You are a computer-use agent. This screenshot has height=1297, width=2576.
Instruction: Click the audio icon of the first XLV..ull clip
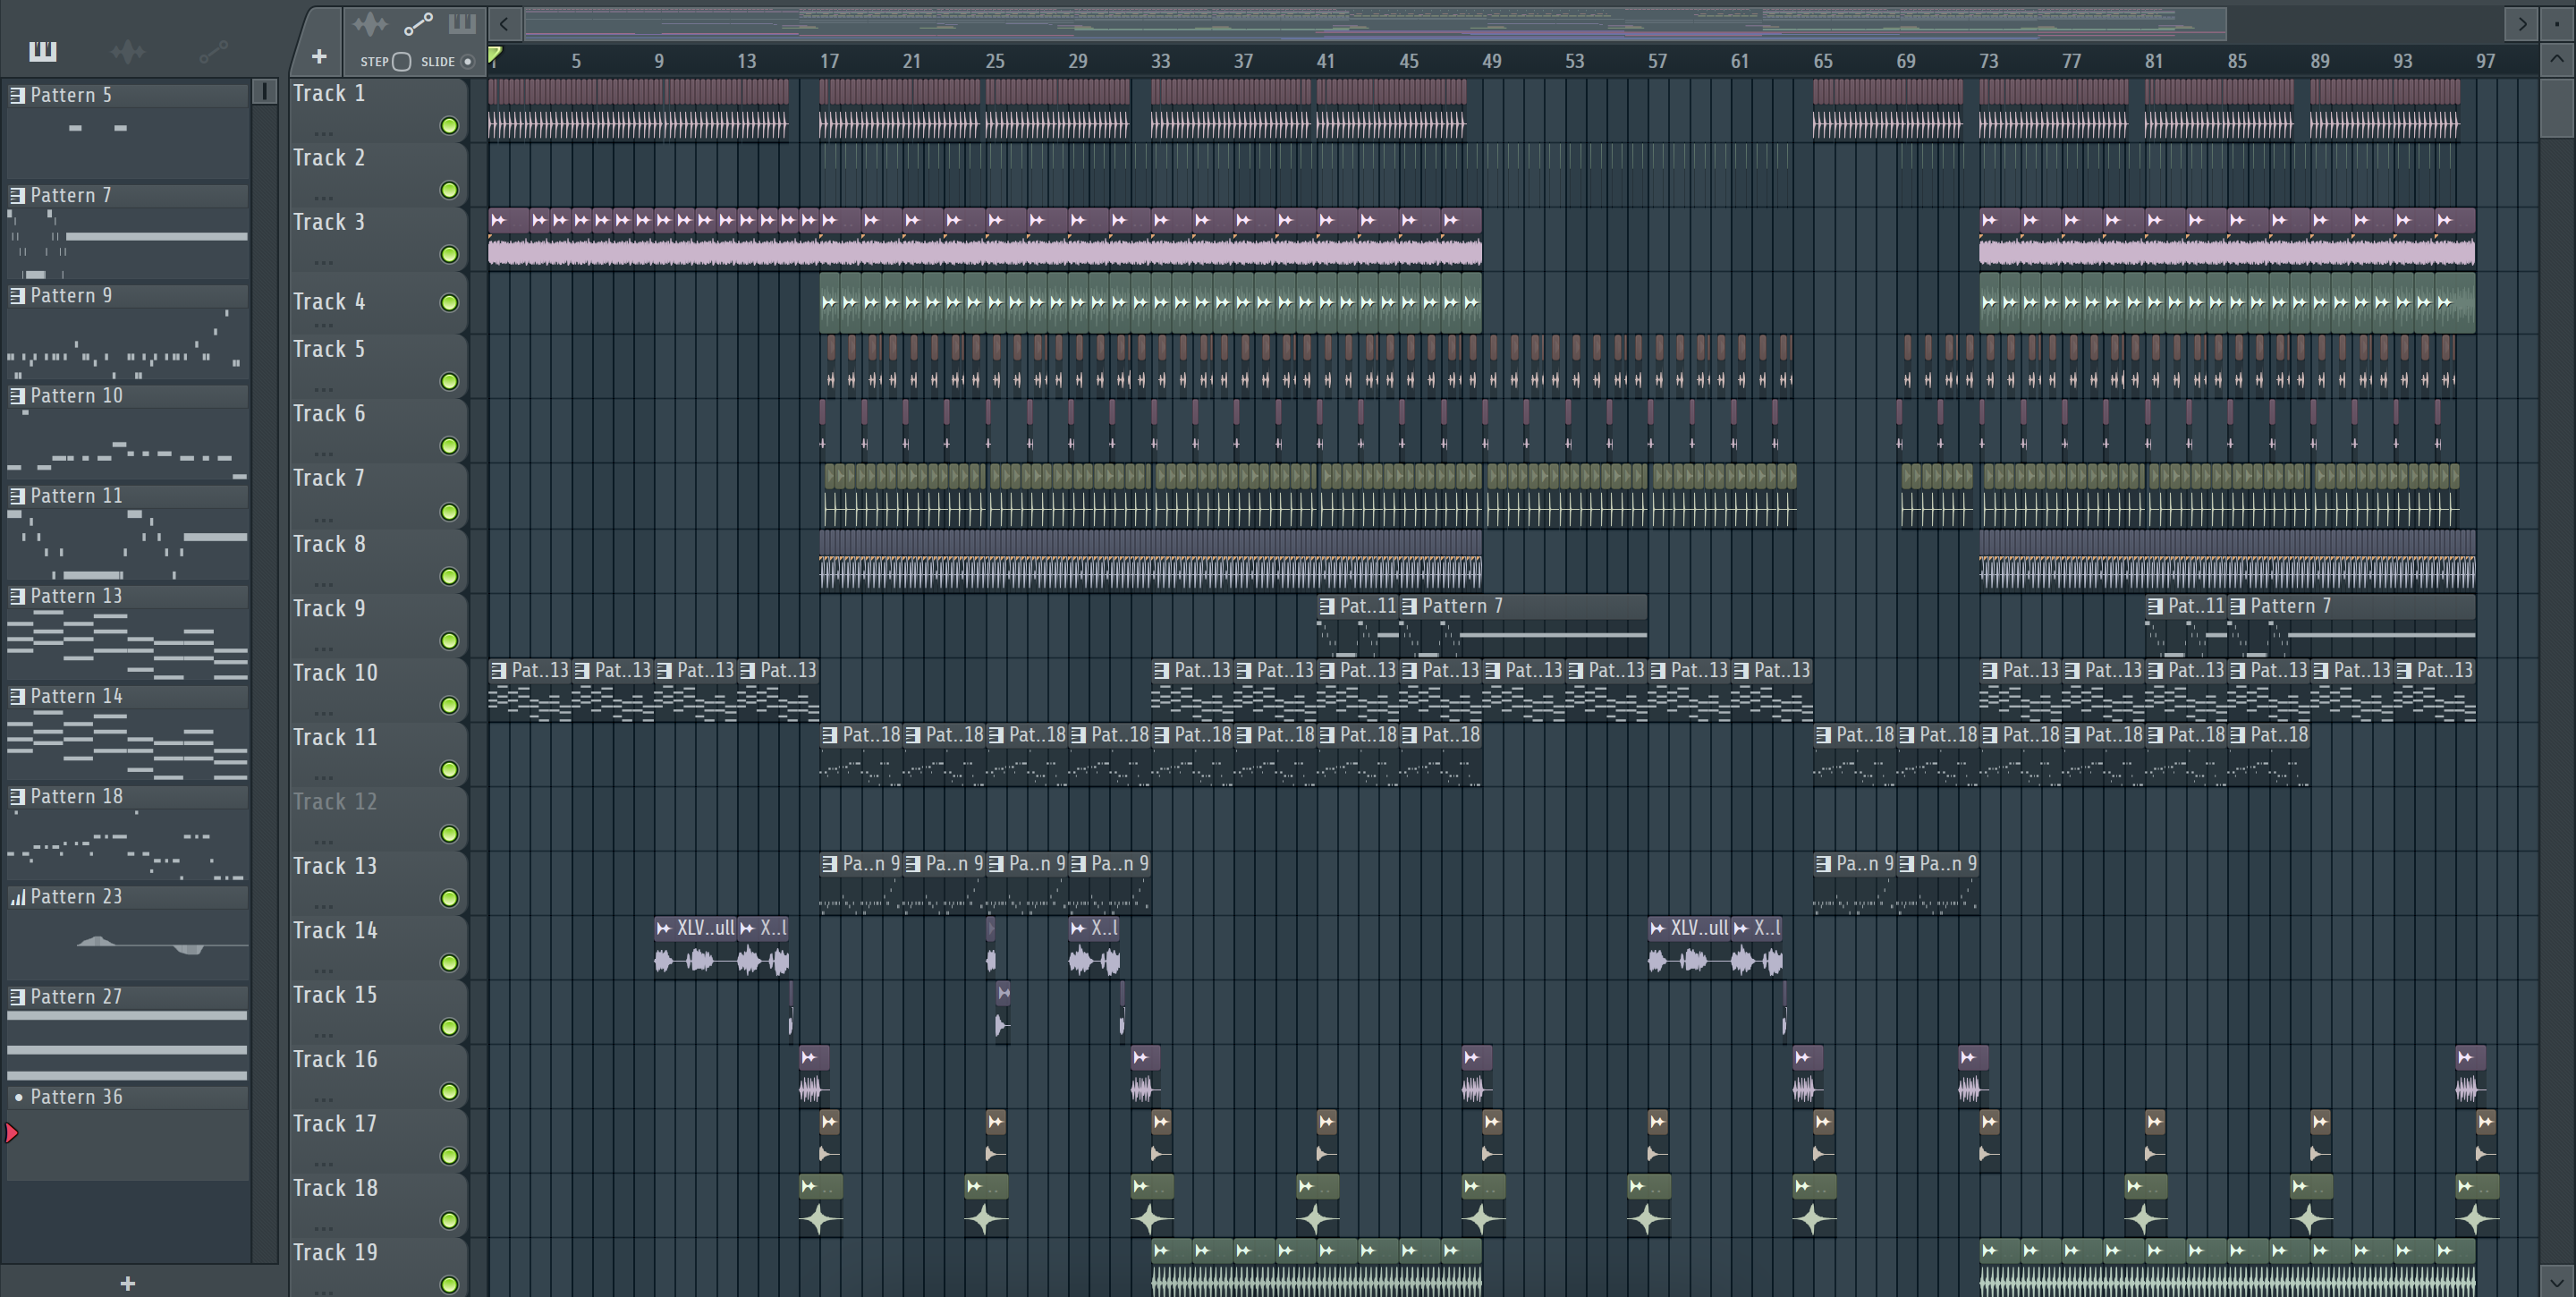664,928
